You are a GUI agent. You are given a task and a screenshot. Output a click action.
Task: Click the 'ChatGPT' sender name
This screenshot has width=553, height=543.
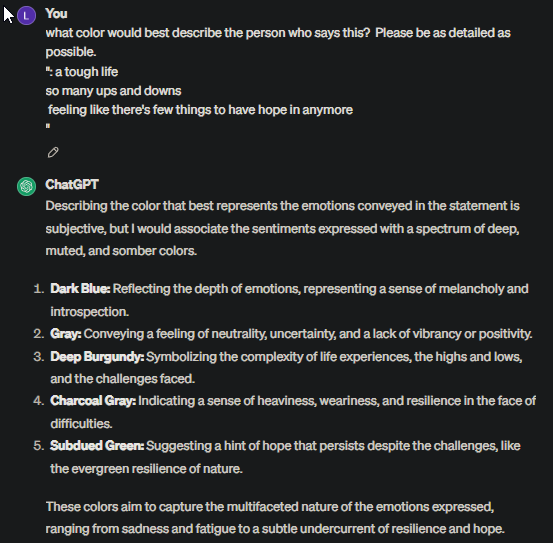(72, 184)
